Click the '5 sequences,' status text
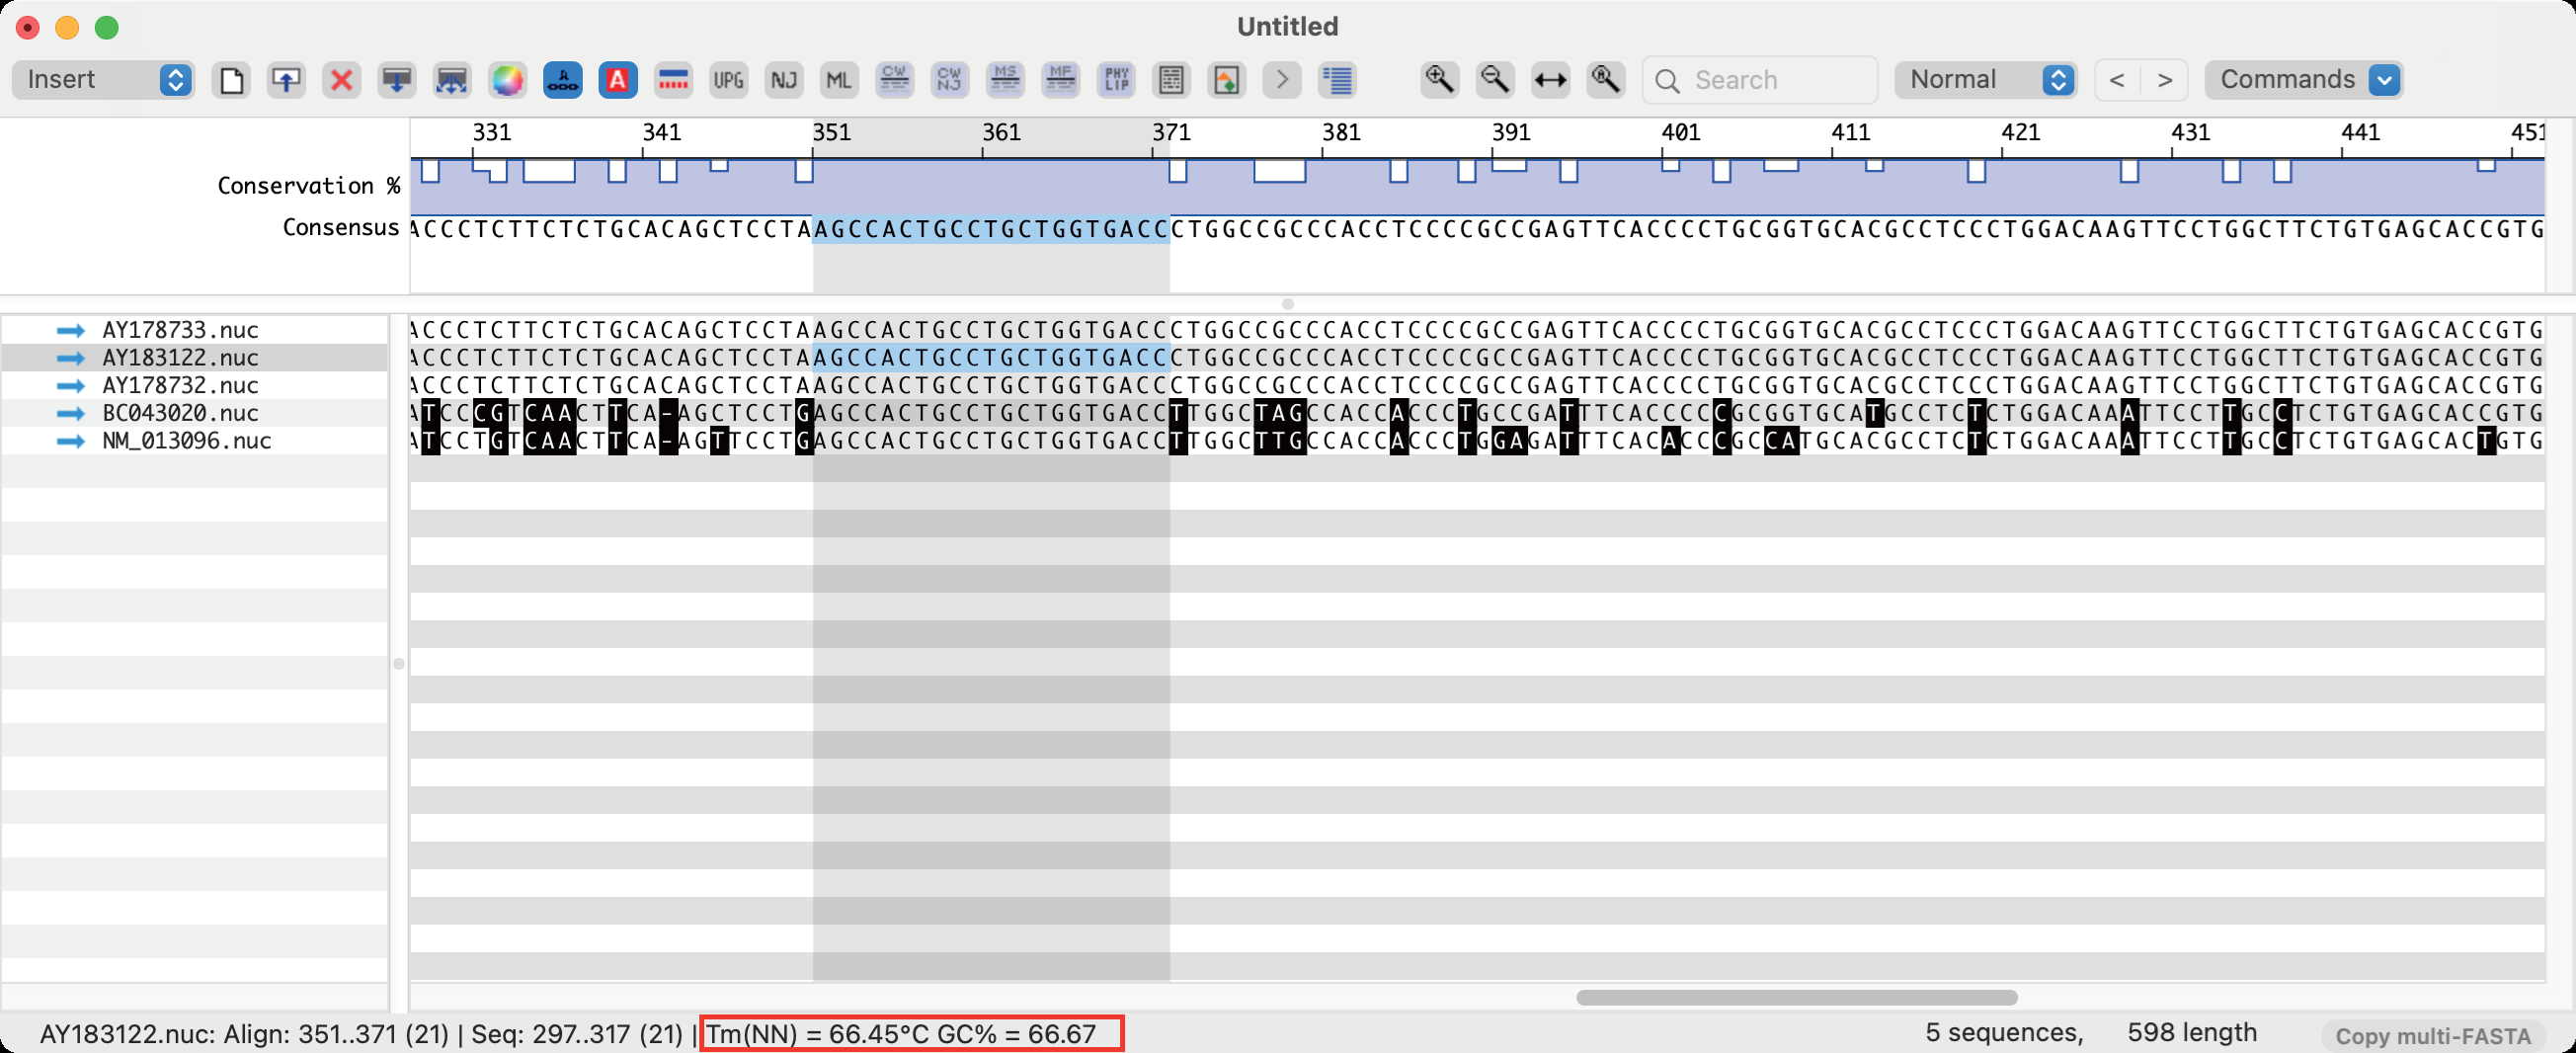 [2004, 1032]
